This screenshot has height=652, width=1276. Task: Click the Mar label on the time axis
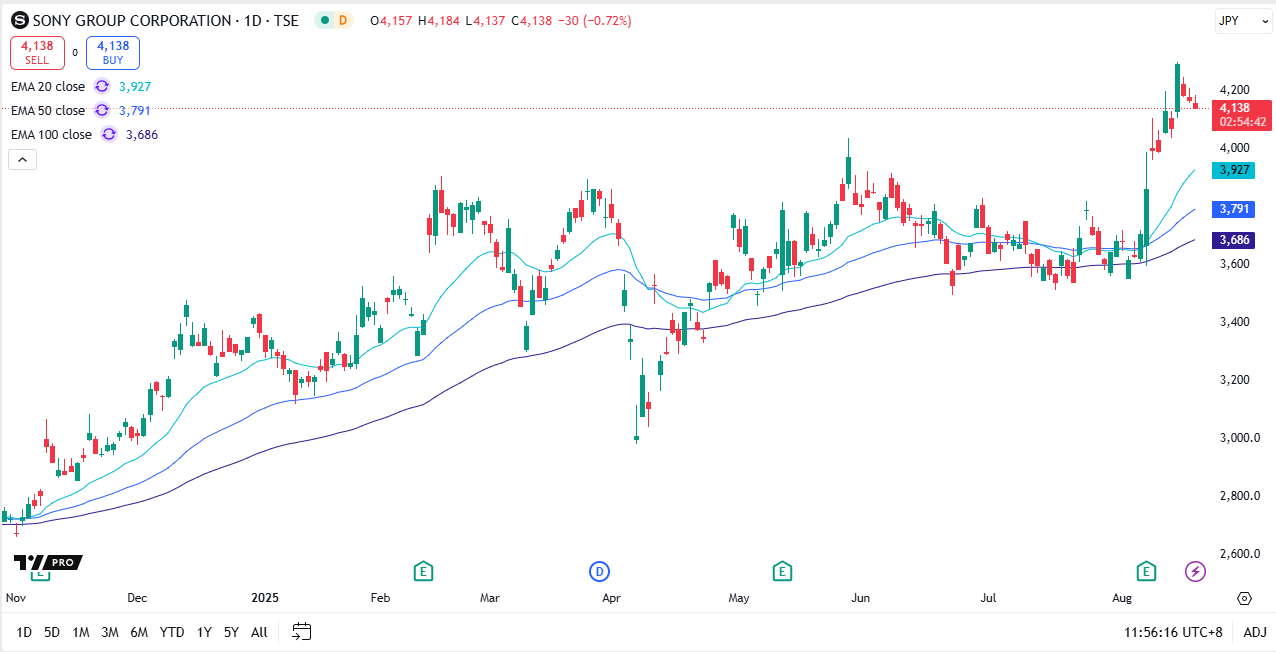[489, 598]
